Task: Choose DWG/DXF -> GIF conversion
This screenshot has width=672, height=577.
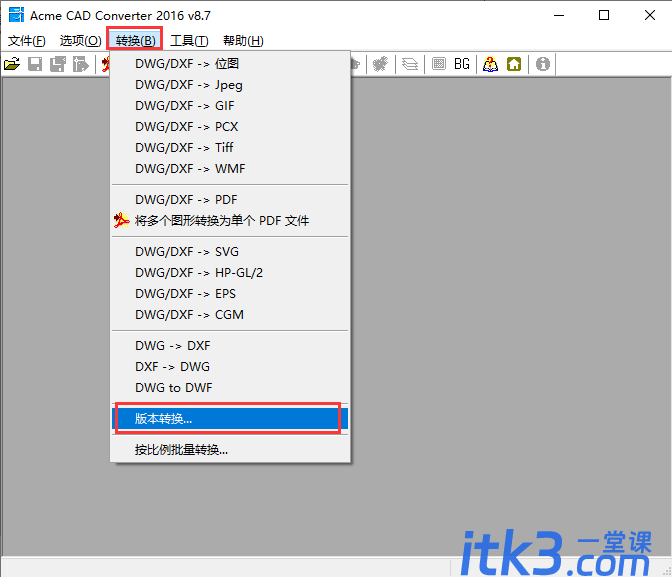Action: click(230, 106)
